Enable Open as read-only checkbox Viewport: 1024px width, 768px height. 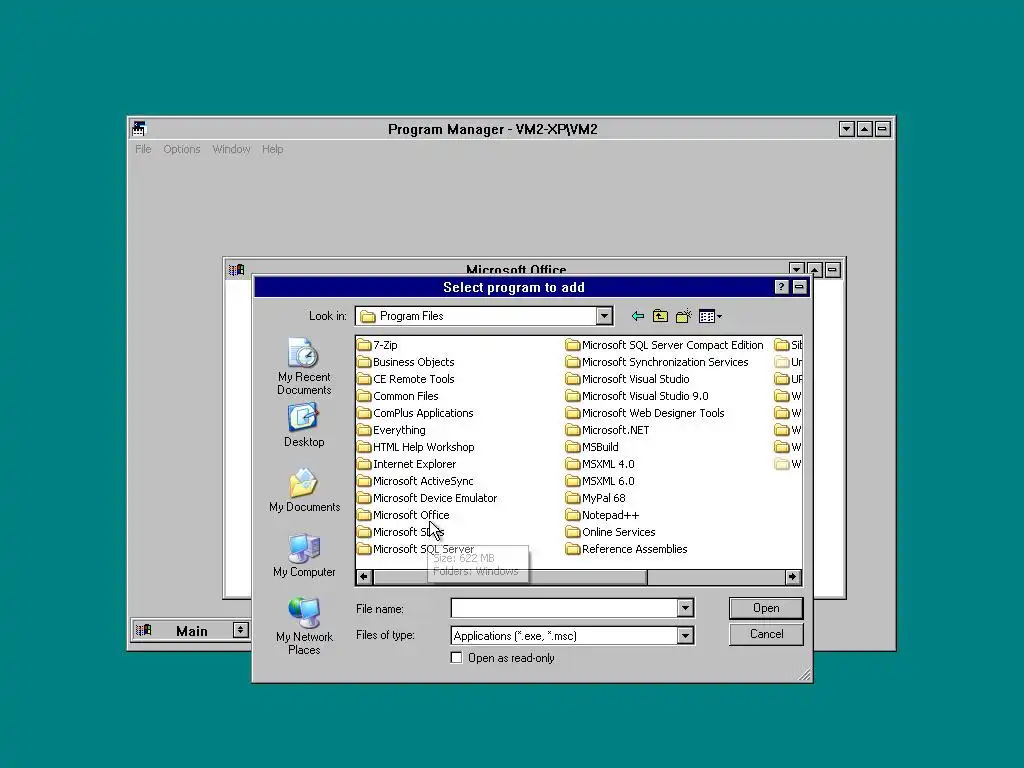(456, 658)
